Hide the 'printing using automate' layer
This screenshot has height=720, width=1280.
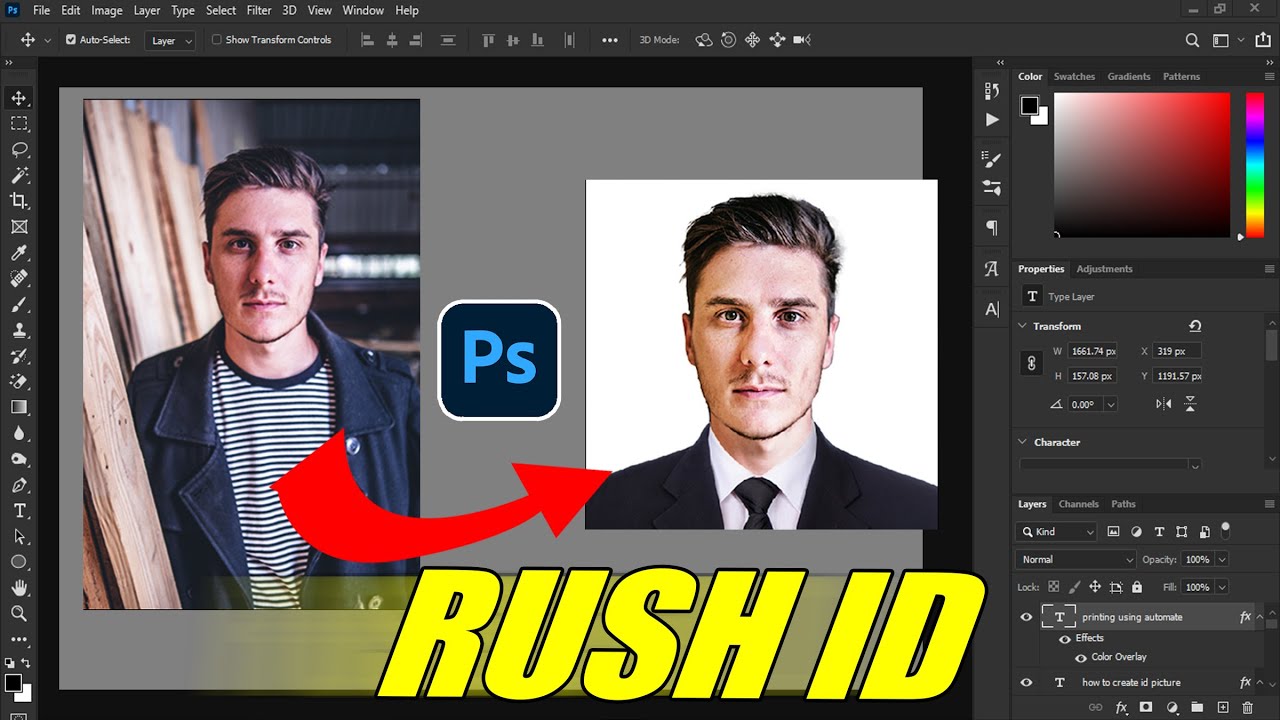pos(1026,617)
